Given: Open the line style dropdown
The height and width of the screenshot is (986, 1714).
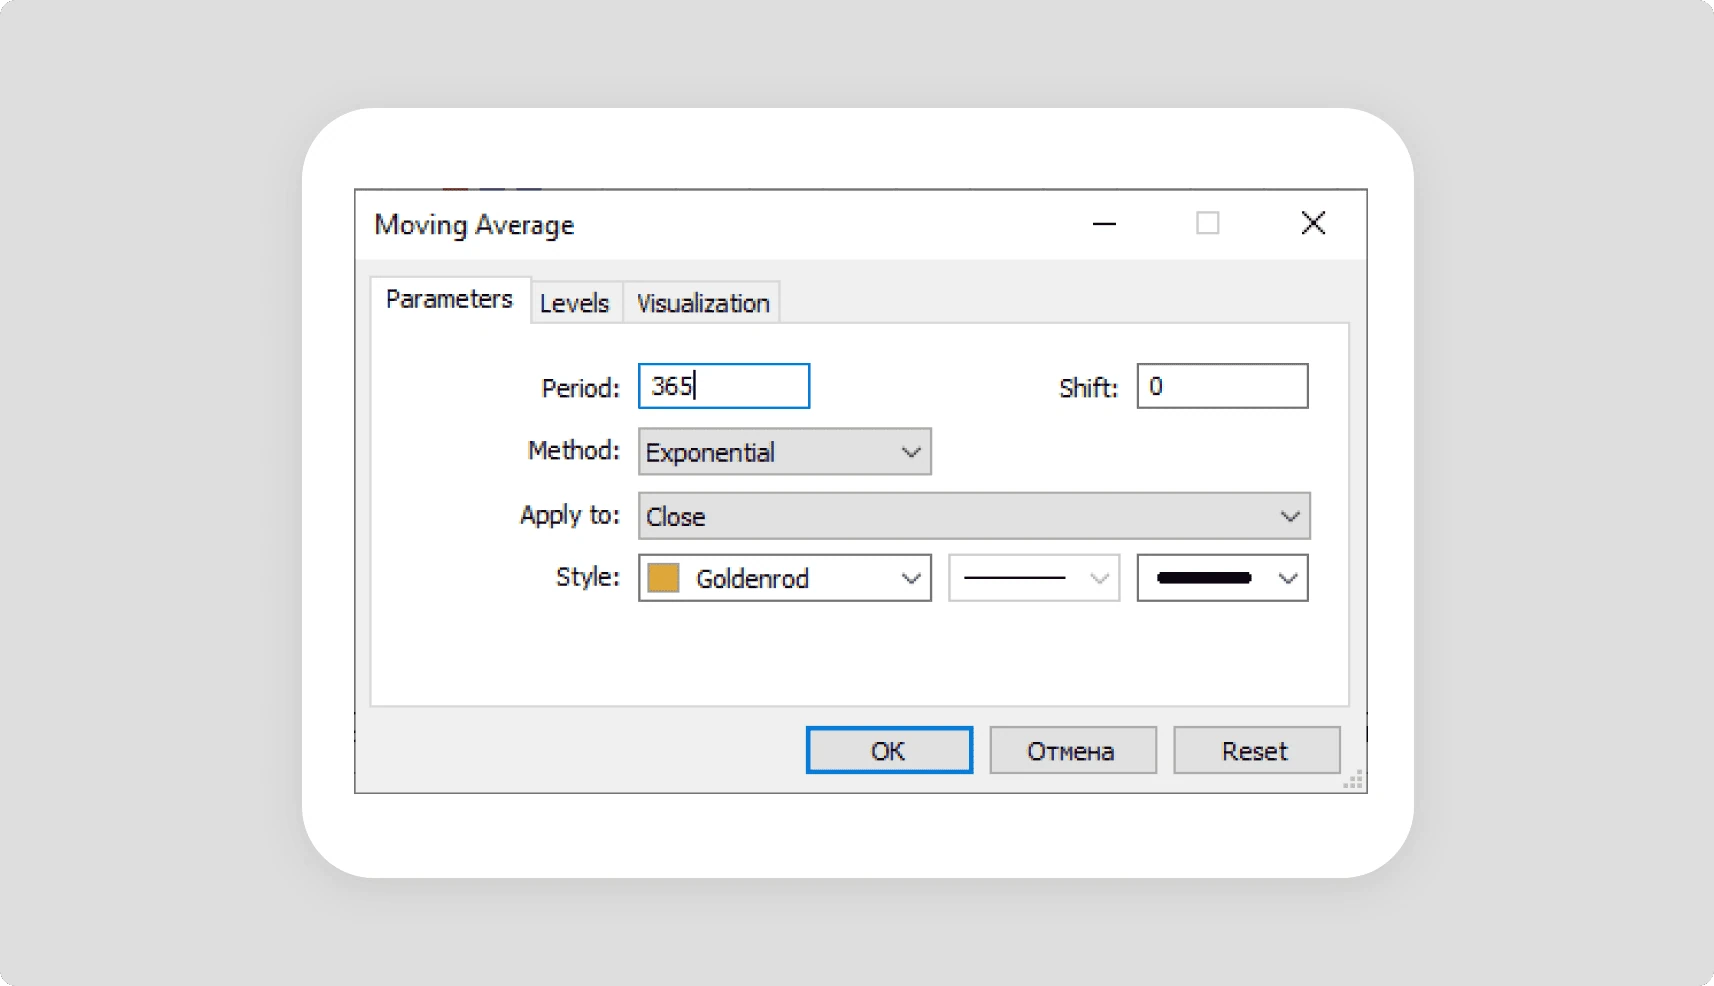Looking at the screenshot, I should 1034,578.
